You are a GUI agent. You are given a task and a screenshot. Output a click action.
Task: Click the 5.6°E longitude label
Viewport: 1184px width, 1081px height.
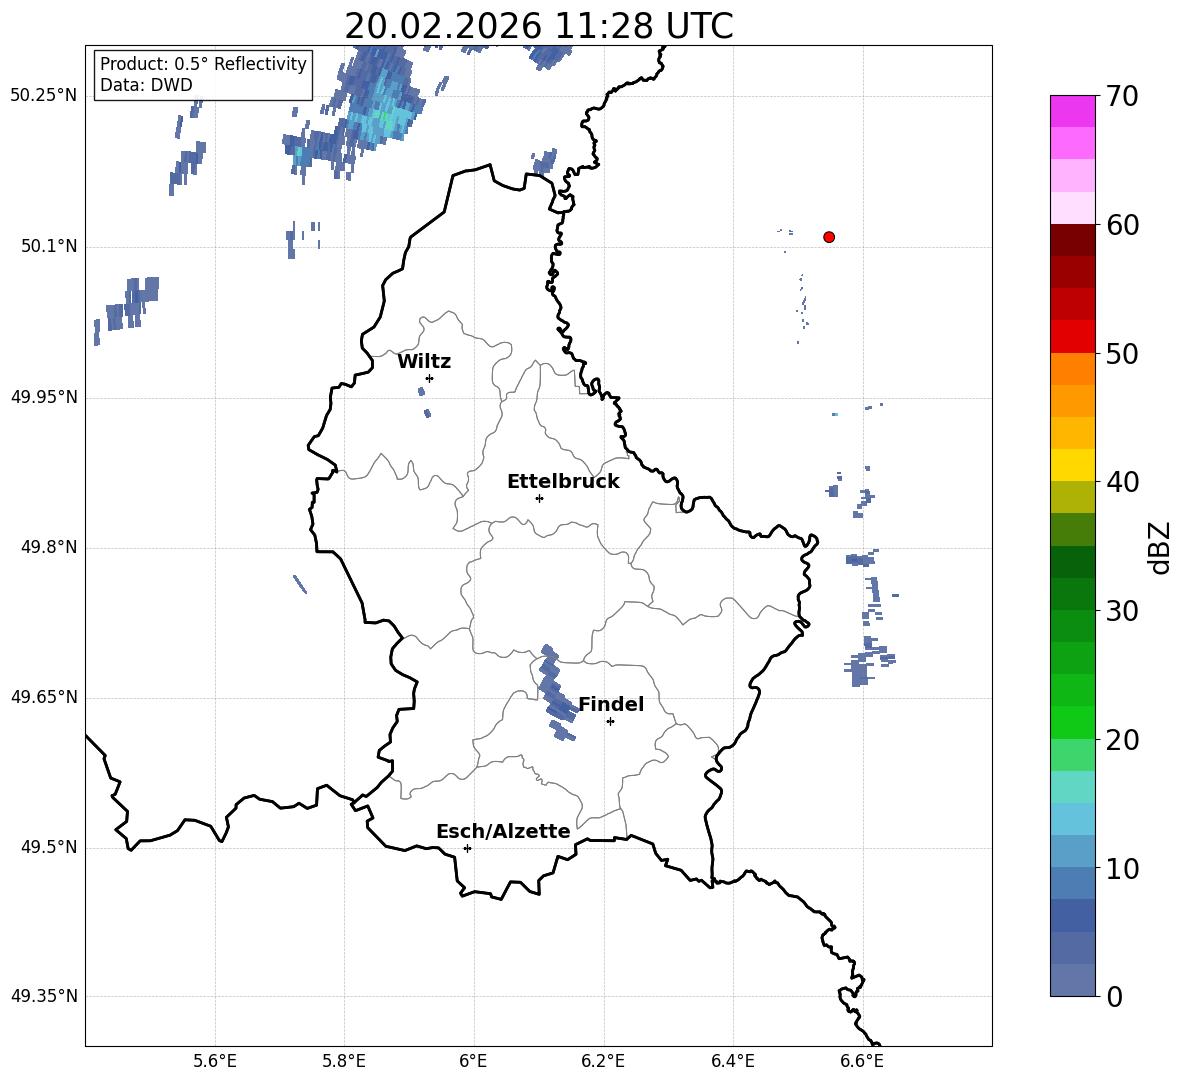(x=215, y=1061)
